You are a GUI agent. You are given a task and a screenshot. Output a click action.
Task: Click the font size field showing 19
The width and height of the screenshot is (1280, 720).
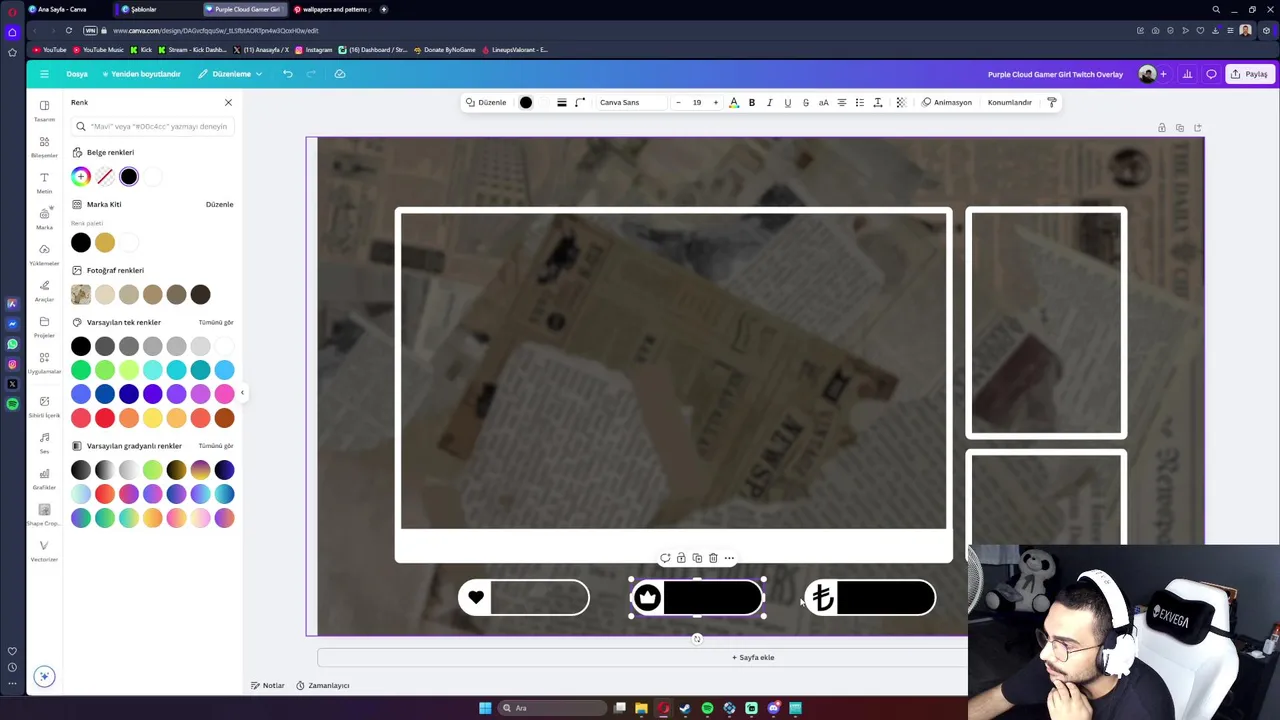pyautogui.click(x=697, y=102)
